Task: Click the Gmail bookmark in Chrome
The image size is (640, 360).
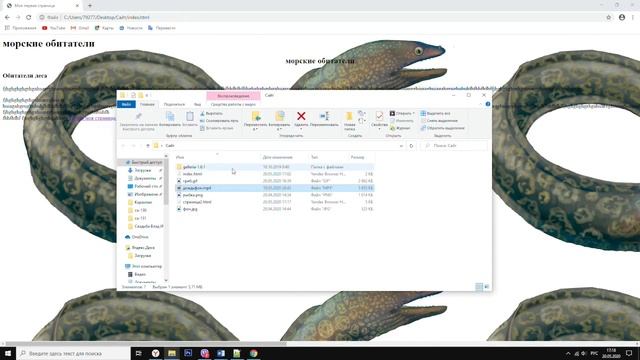Action: point(80,28)
